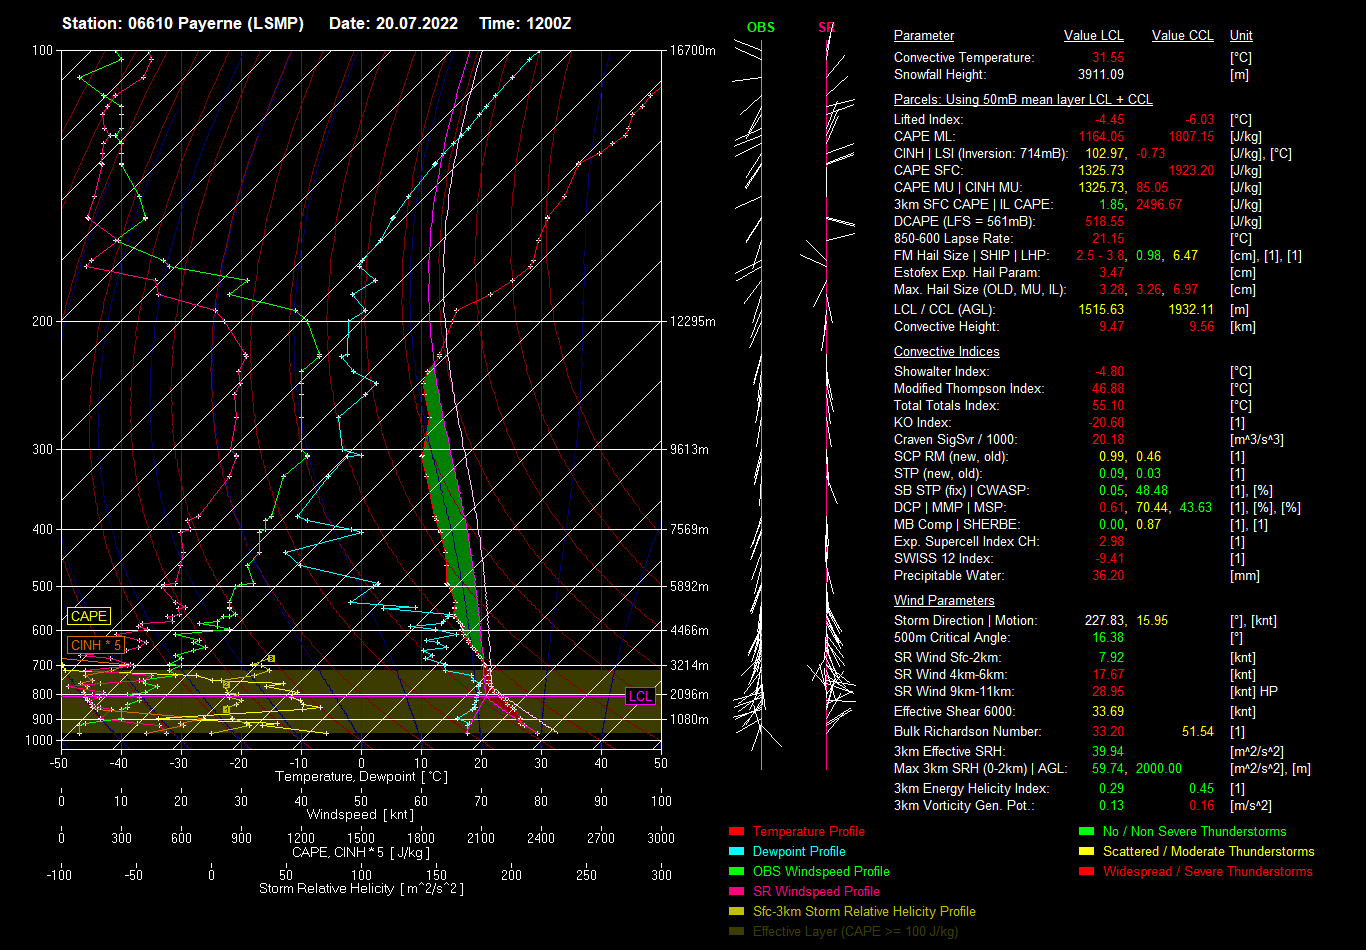Viewport: 1366px width, 950px height.
Task: Click the Station 06610 Payerne title text
Action: pos(183,23)
